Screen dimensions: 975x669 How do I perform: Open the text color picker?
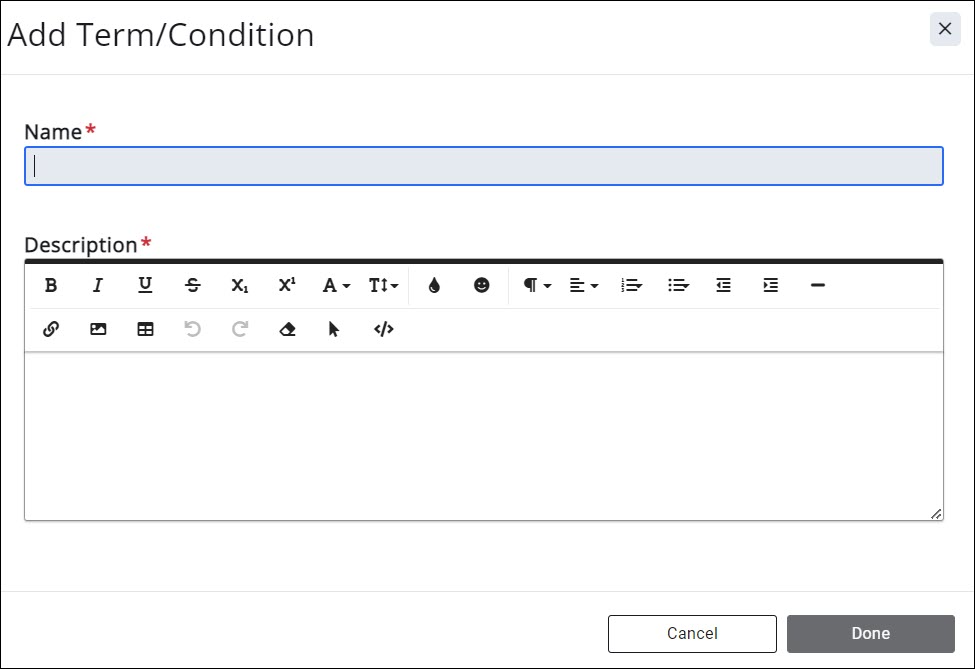[434, 286]
